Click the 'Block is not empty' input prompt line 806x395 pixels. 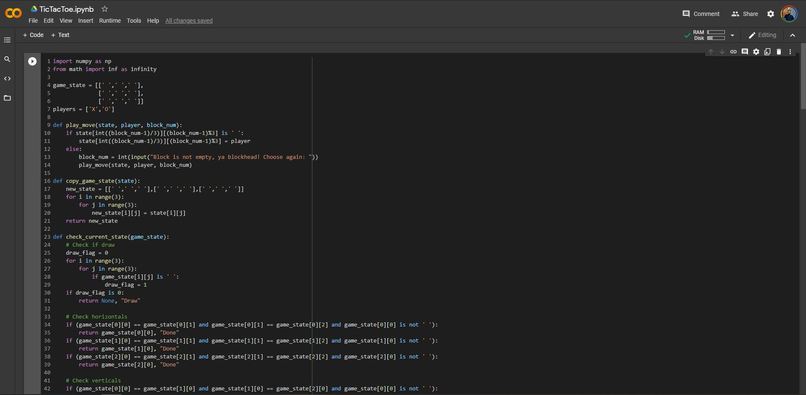click(x=198, y=157)
